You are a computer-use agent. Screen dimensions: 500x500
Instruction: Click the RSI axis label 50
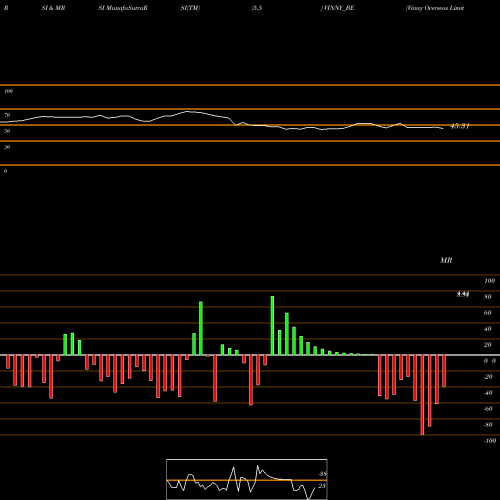point(7,131)
